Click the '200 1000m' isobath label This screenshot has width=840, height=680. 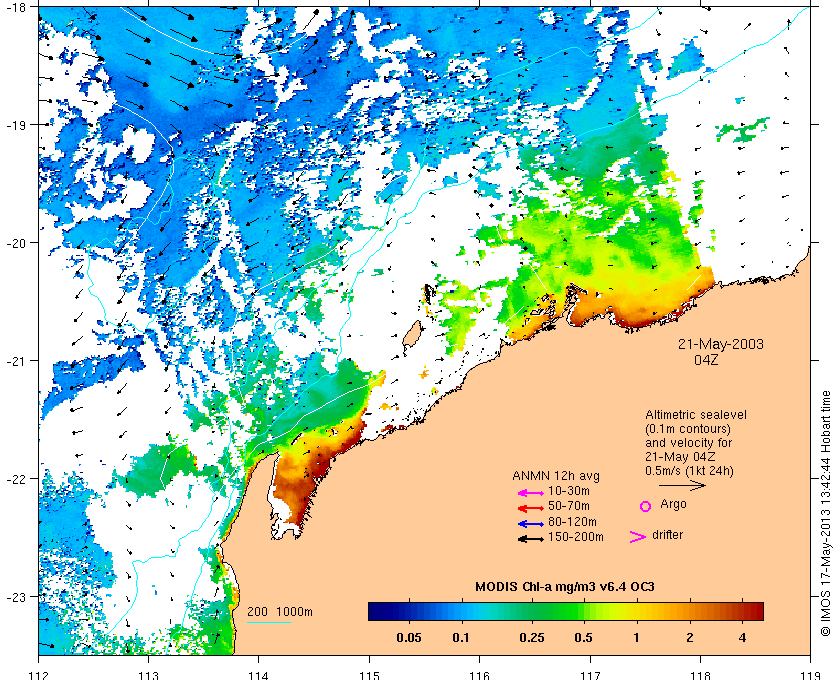pos(280,612)
